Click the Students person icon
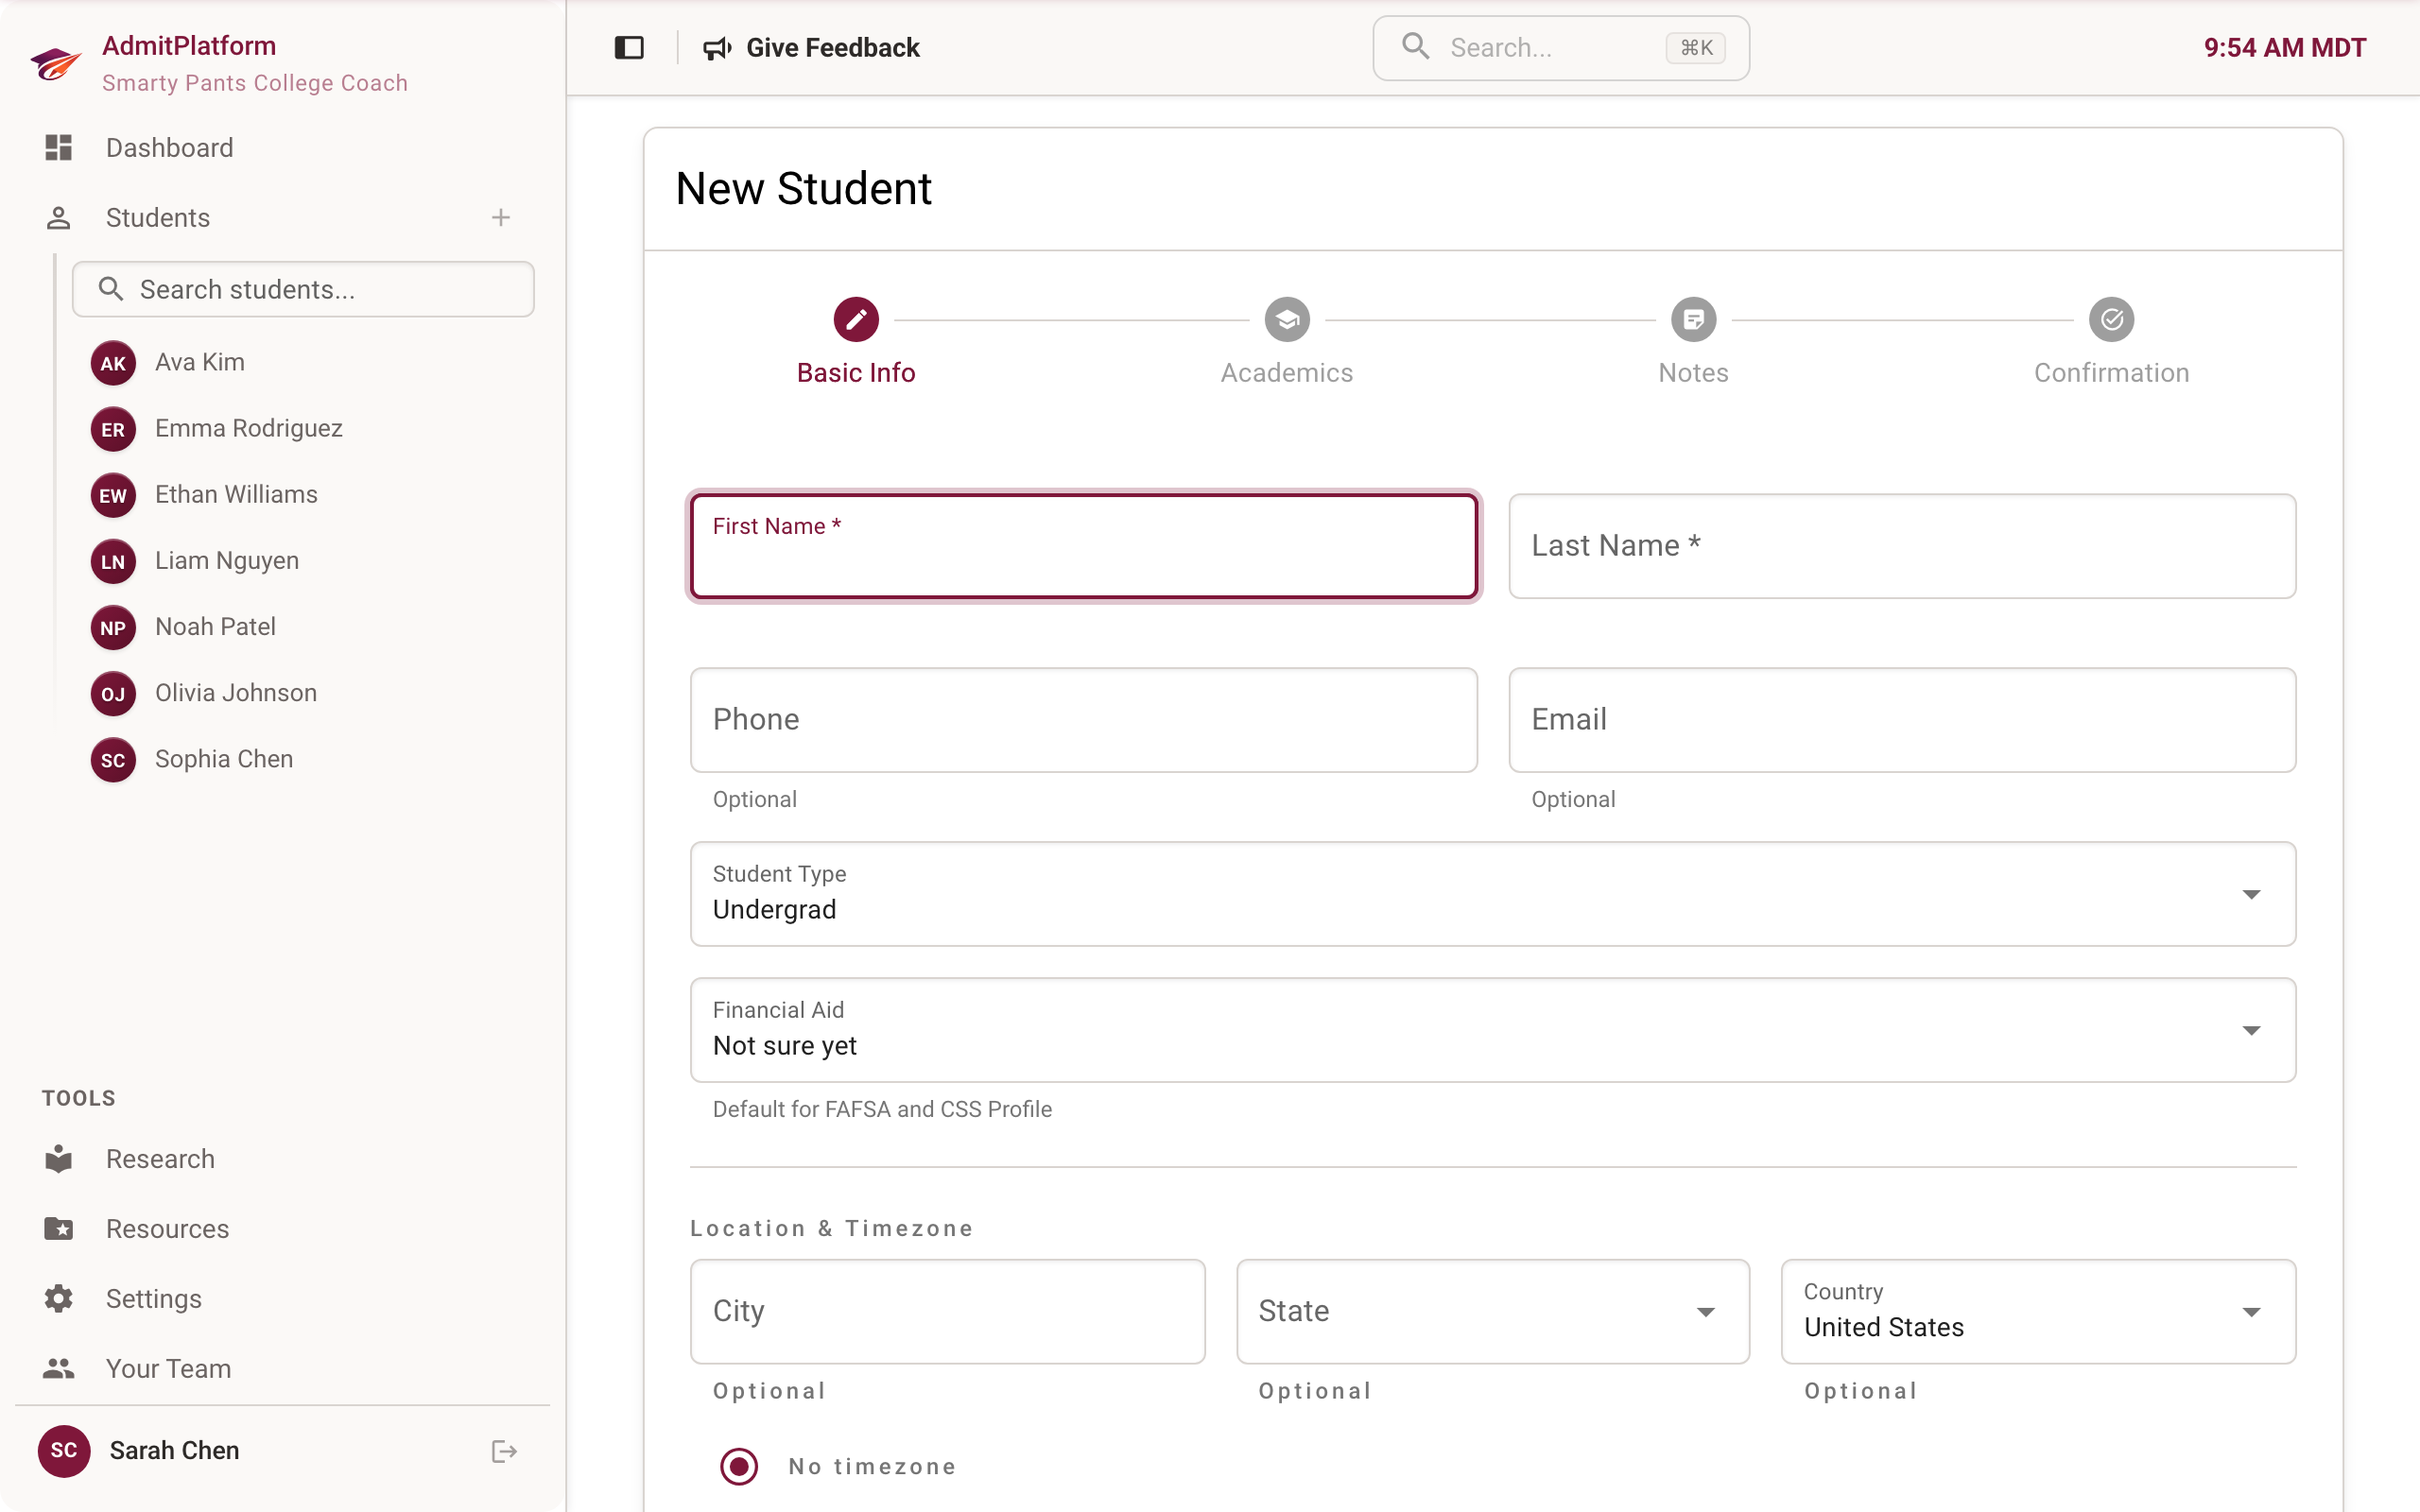The width and height of the screenshot is (2420, 1512). tap(59, 217)
